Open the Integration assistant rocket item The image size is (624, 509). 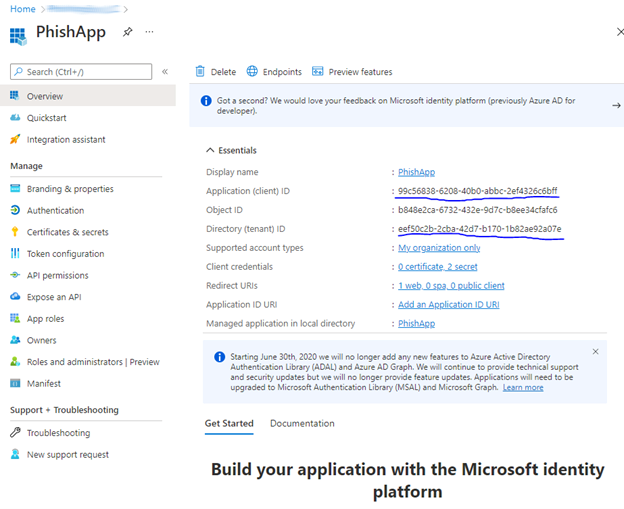[x=65, y=140]
